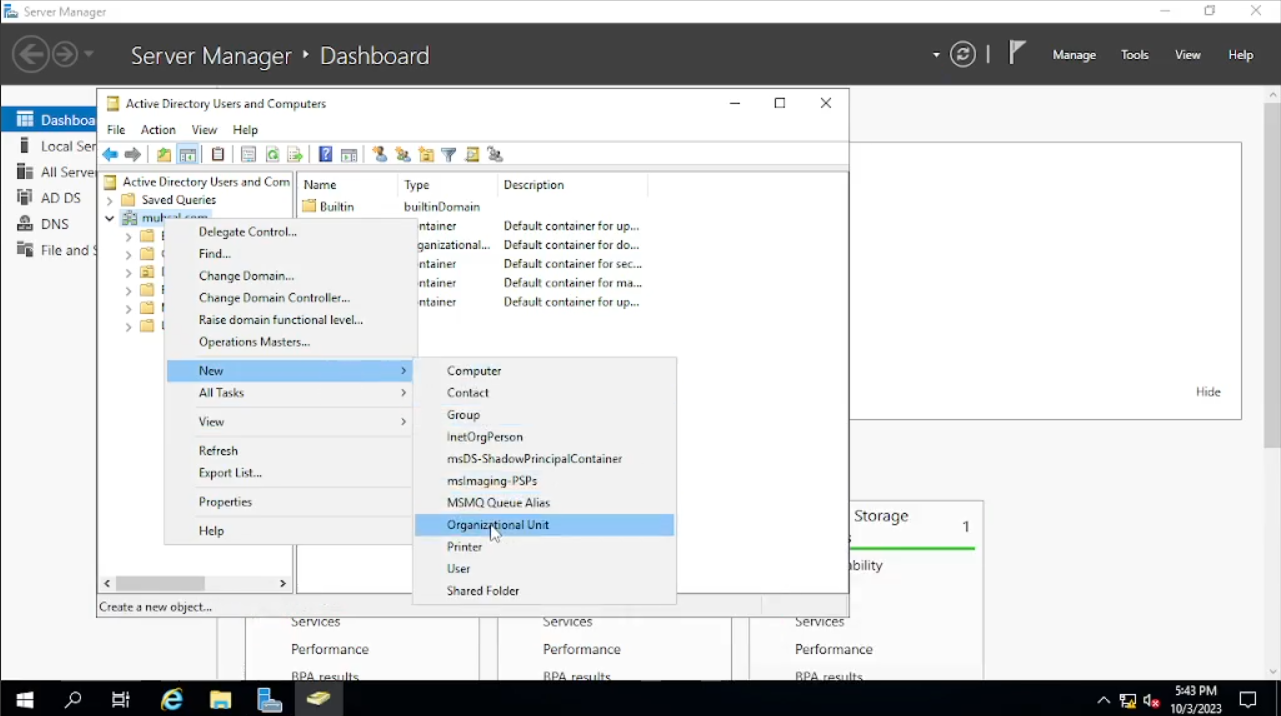Launch Internet Explorer from the taskbar
Screen dimensions: 1281x716
tap(172, 700)
